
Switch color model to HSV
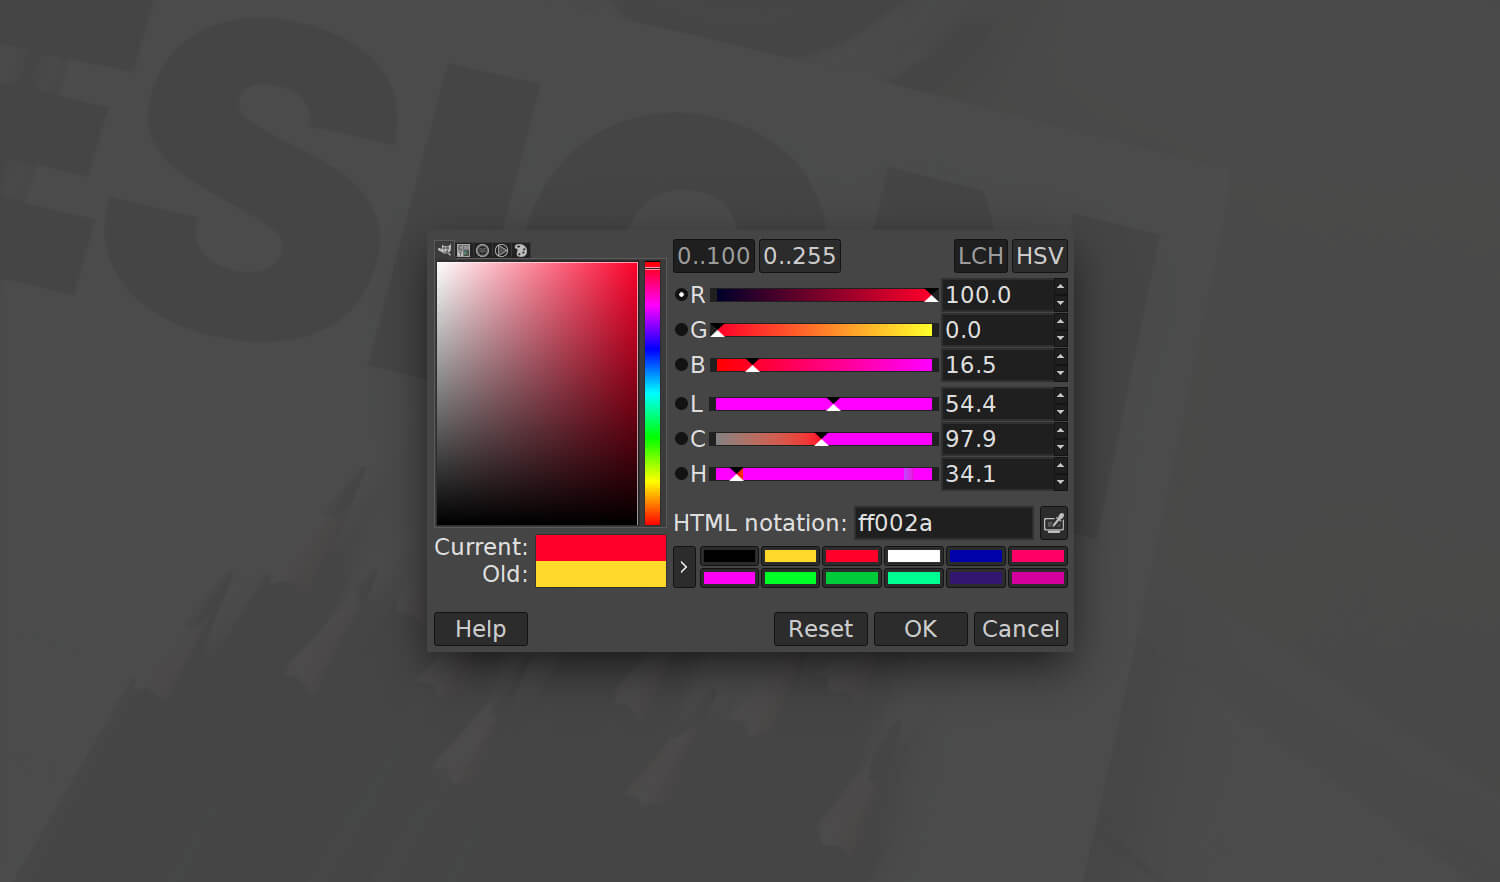[1040, 256]
